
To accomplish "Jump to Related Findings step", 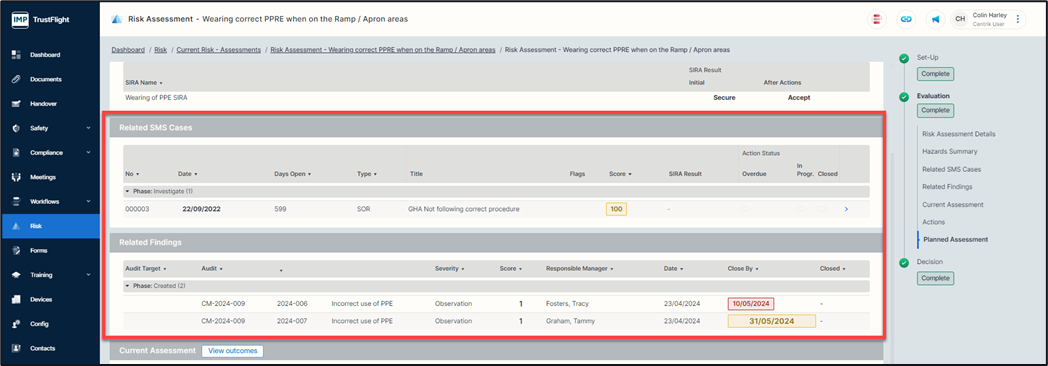I will click(x=947, y=187).
